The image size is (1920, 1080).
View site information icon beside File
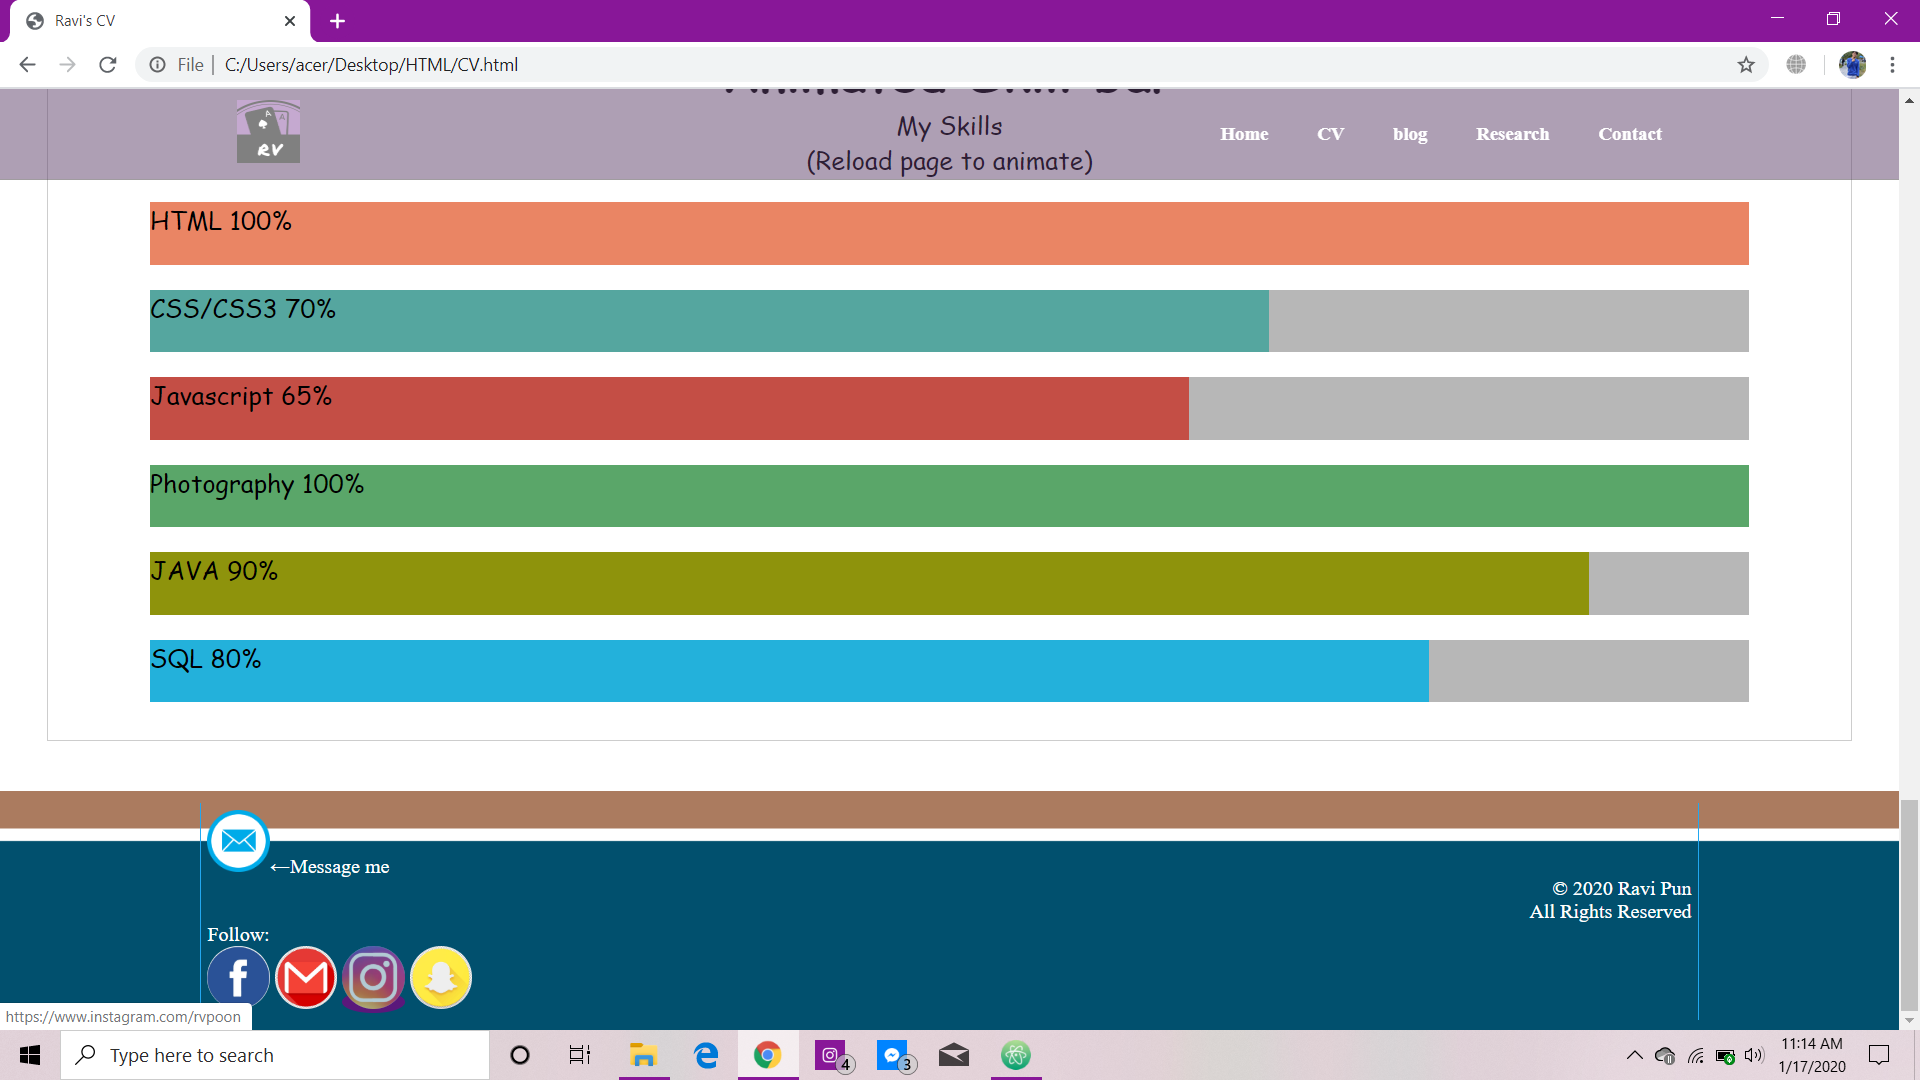(x=157, y=65)
